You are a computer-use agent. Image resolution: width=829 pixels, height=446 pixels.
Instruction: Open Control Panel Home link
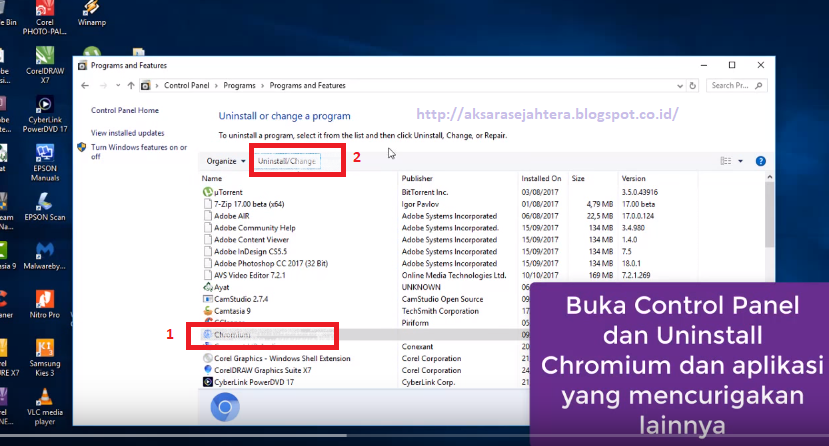tap(125, 110)
